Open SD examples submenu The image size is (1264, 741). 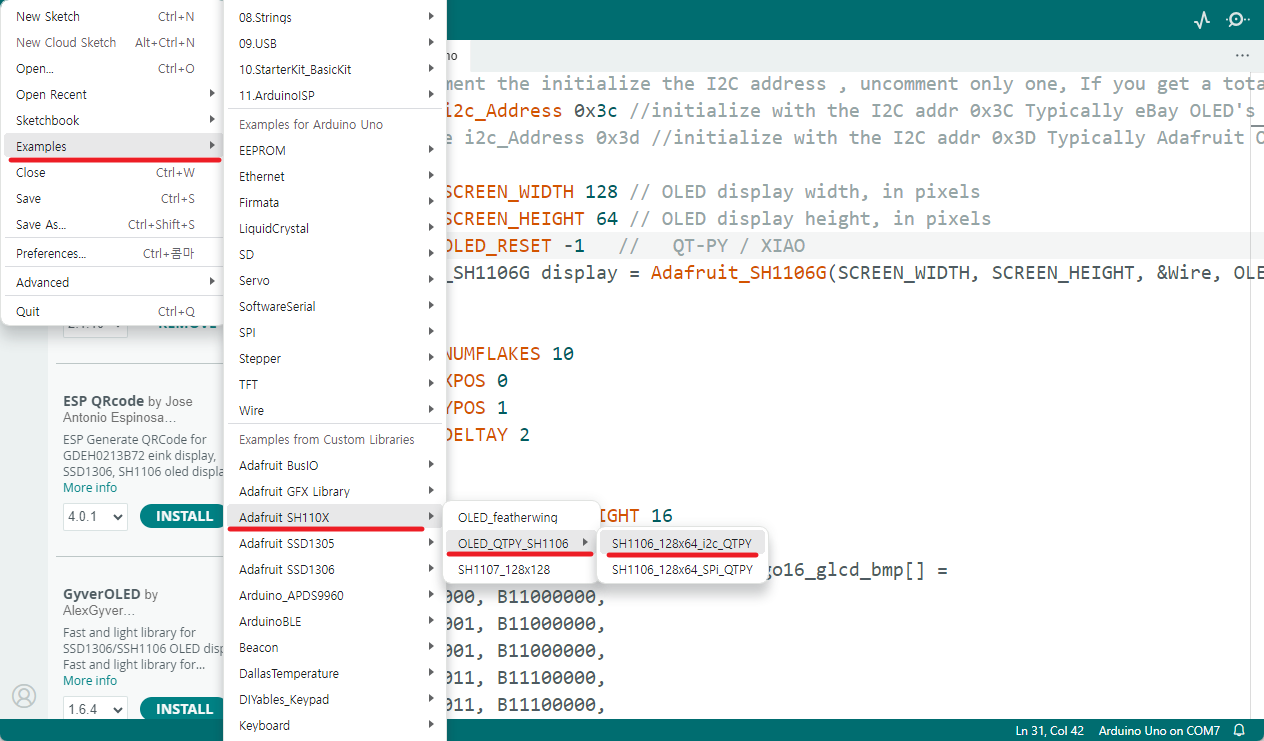click(335, 255)
